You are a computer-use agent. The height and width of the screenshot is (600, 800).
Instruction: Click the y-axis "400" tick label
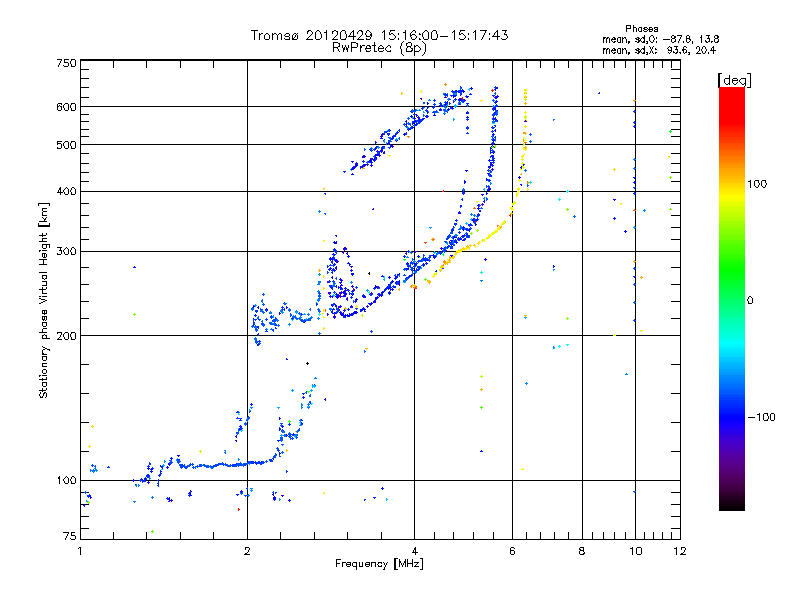click(67, 191)
